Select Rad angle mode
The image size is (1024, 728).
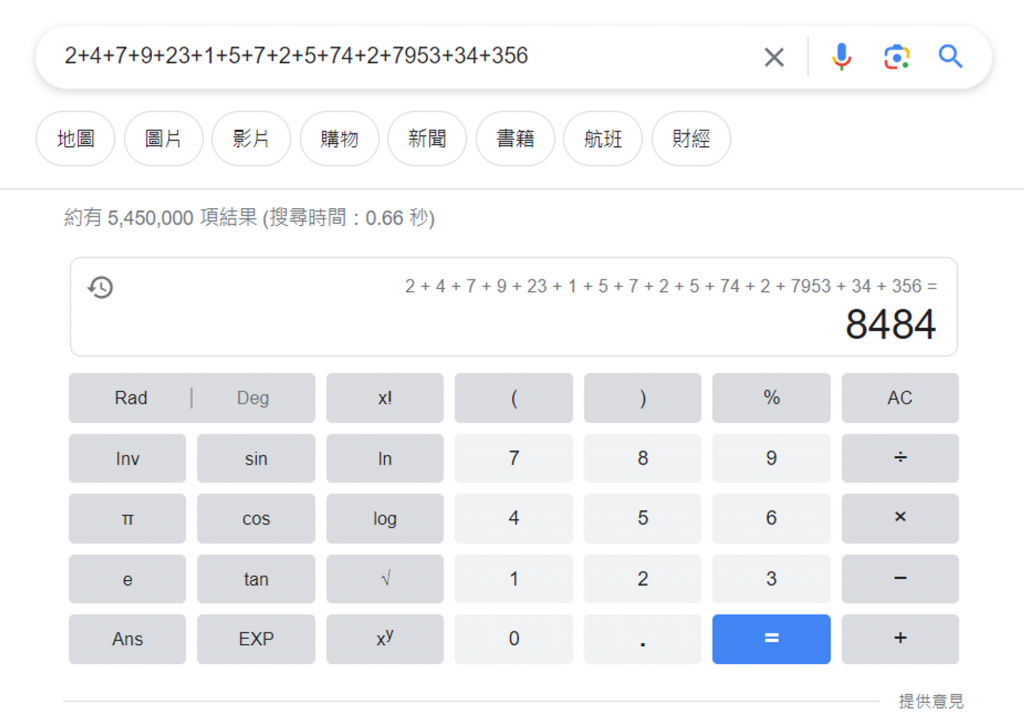point(131,398)
